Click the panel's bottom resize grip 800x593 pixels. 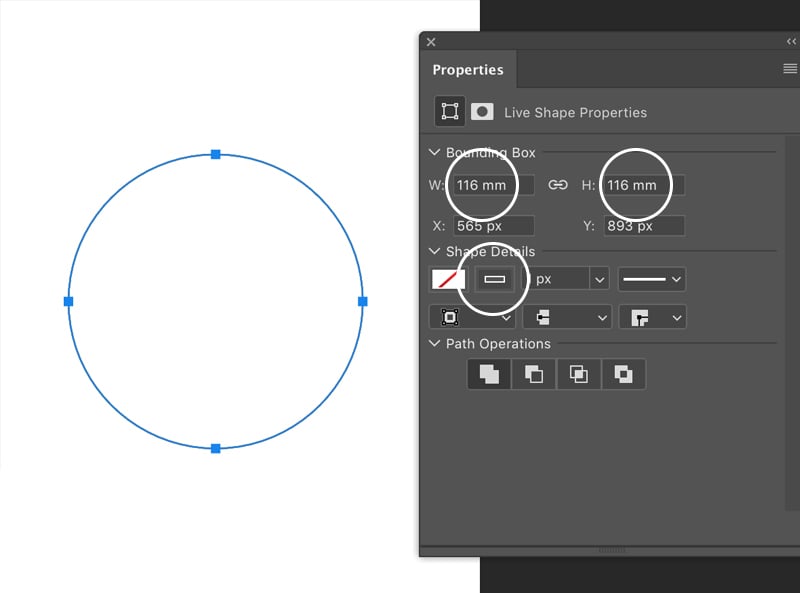pyautogui.click(x=611, y=550)
